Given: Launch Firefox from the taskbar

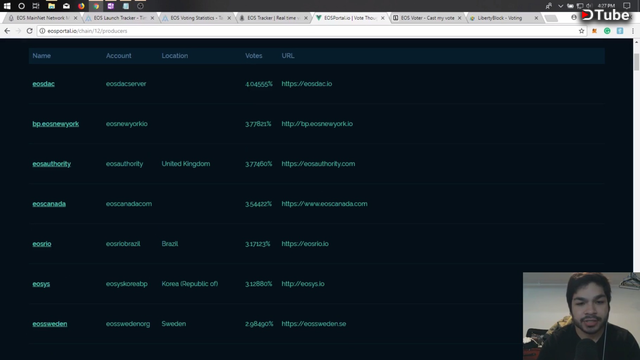Looking at the screenshot, I should [81, 6].
